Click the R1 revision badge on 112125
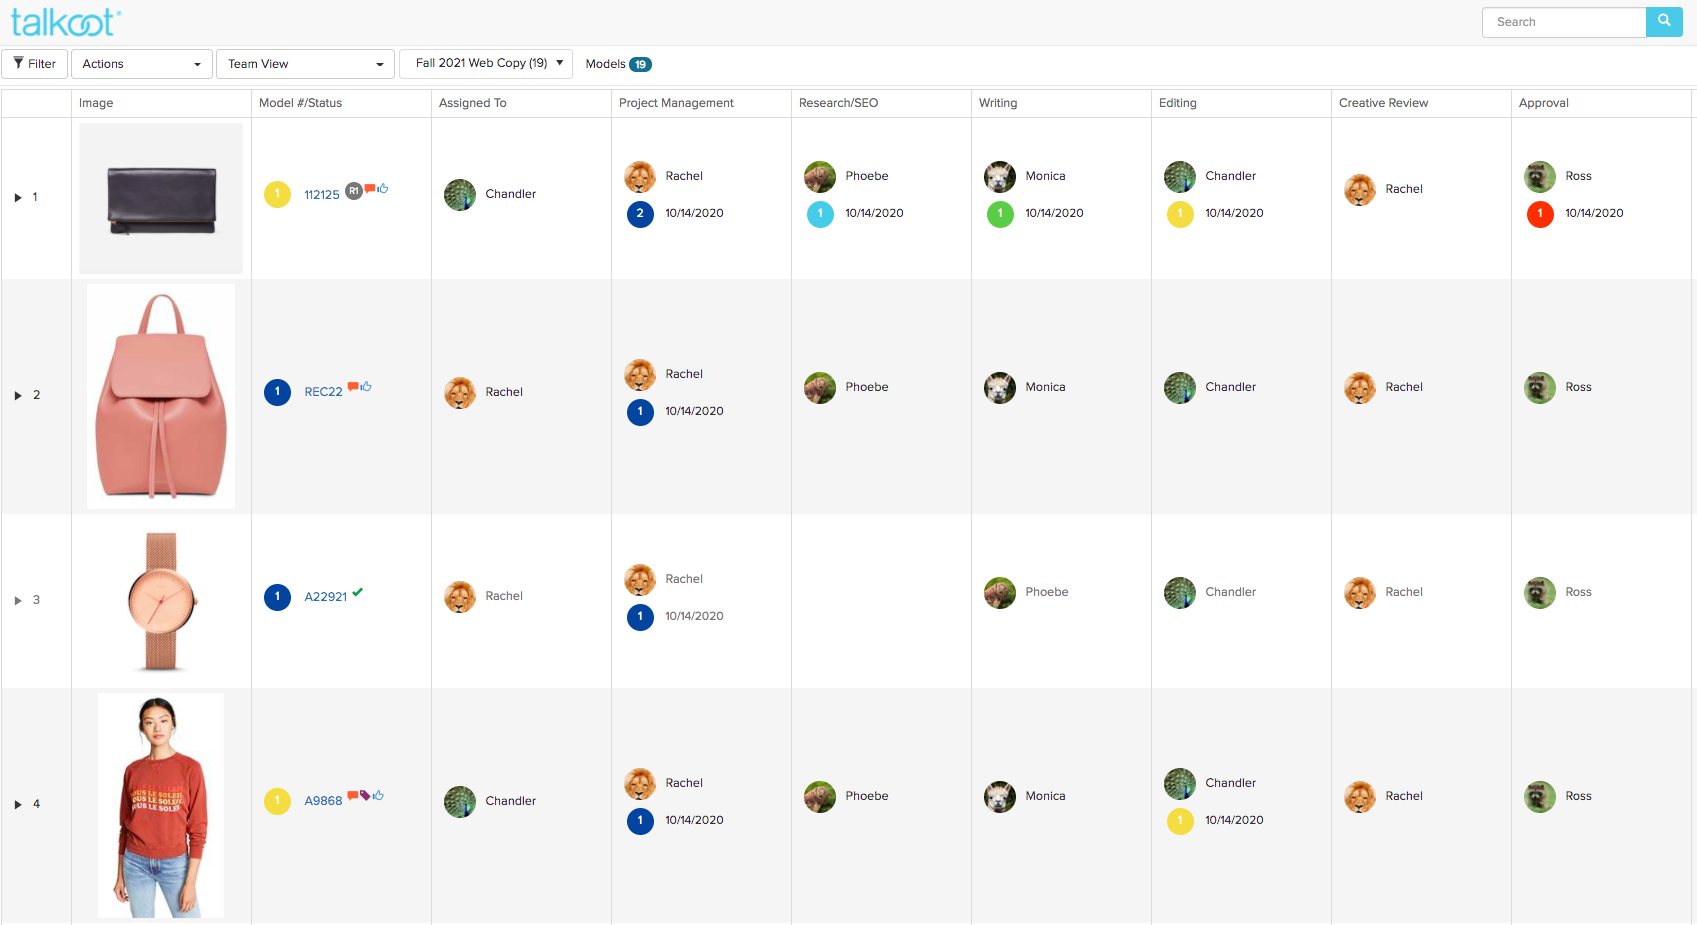Viewport: 1697px width, 925px height. pyautogui.click(x=353, y=190)
